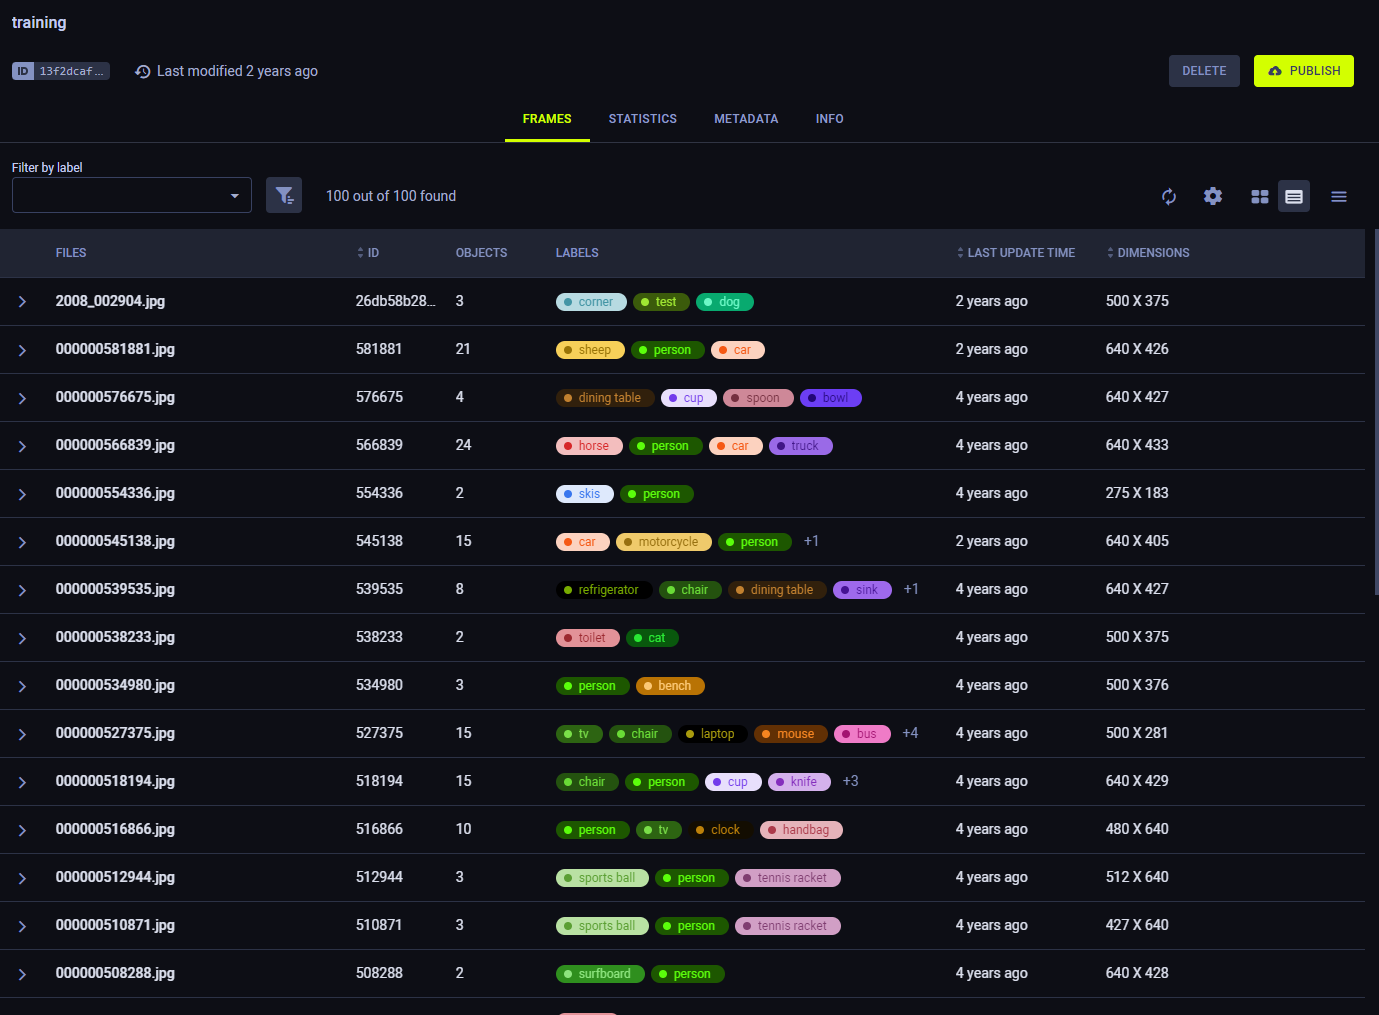
Task: Click the DELETE button
Action: [x=1204, y=70]
